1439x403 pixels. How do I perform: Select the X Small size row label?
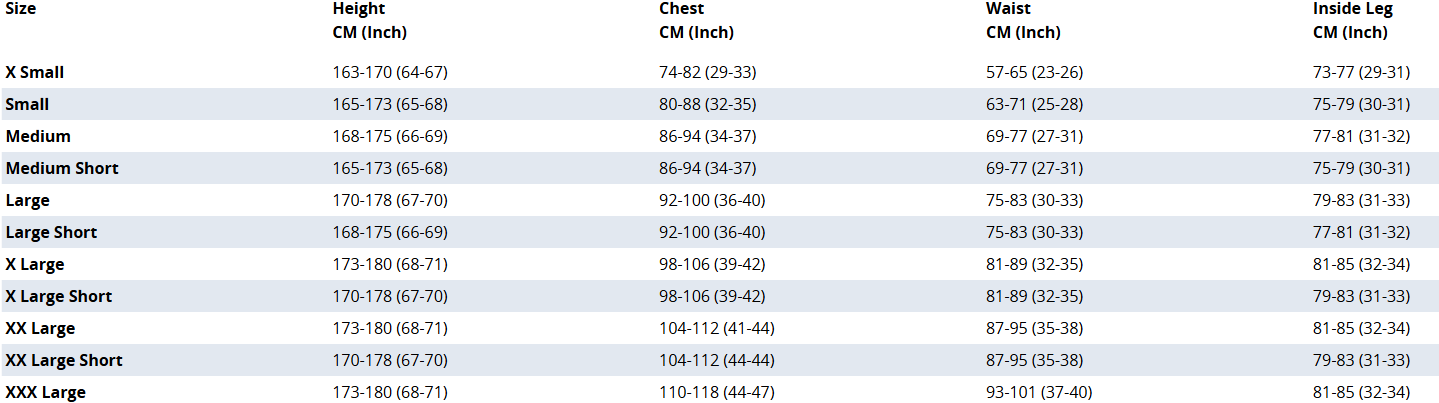click(x=35, y=72)
